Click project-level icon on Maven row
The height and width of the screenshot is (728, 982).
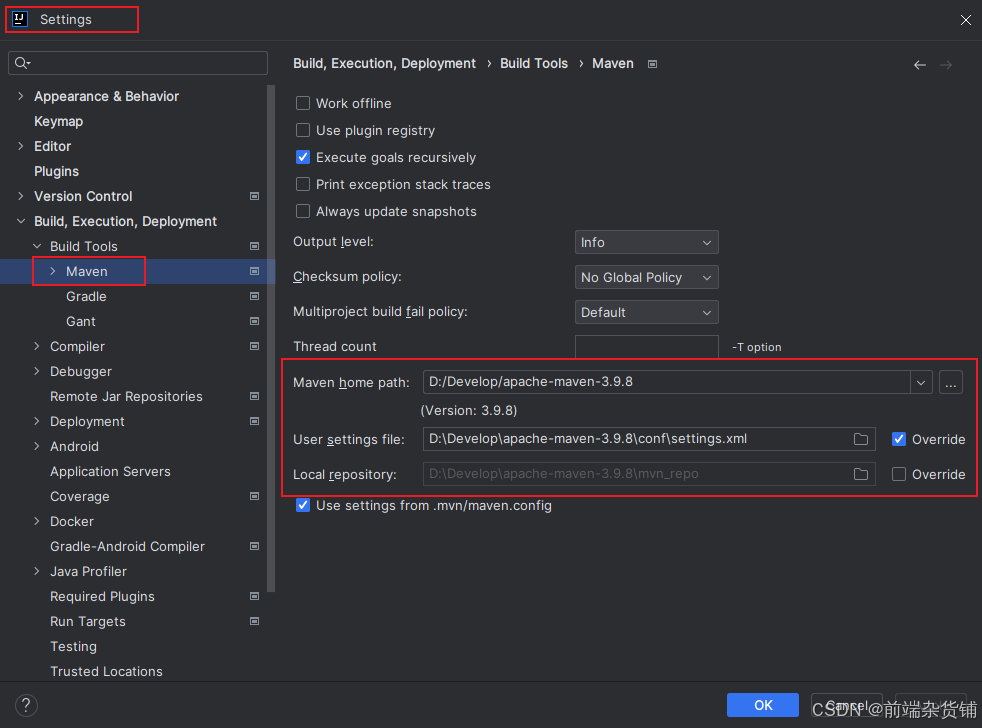pyautogui.click(x=254, y=271)
